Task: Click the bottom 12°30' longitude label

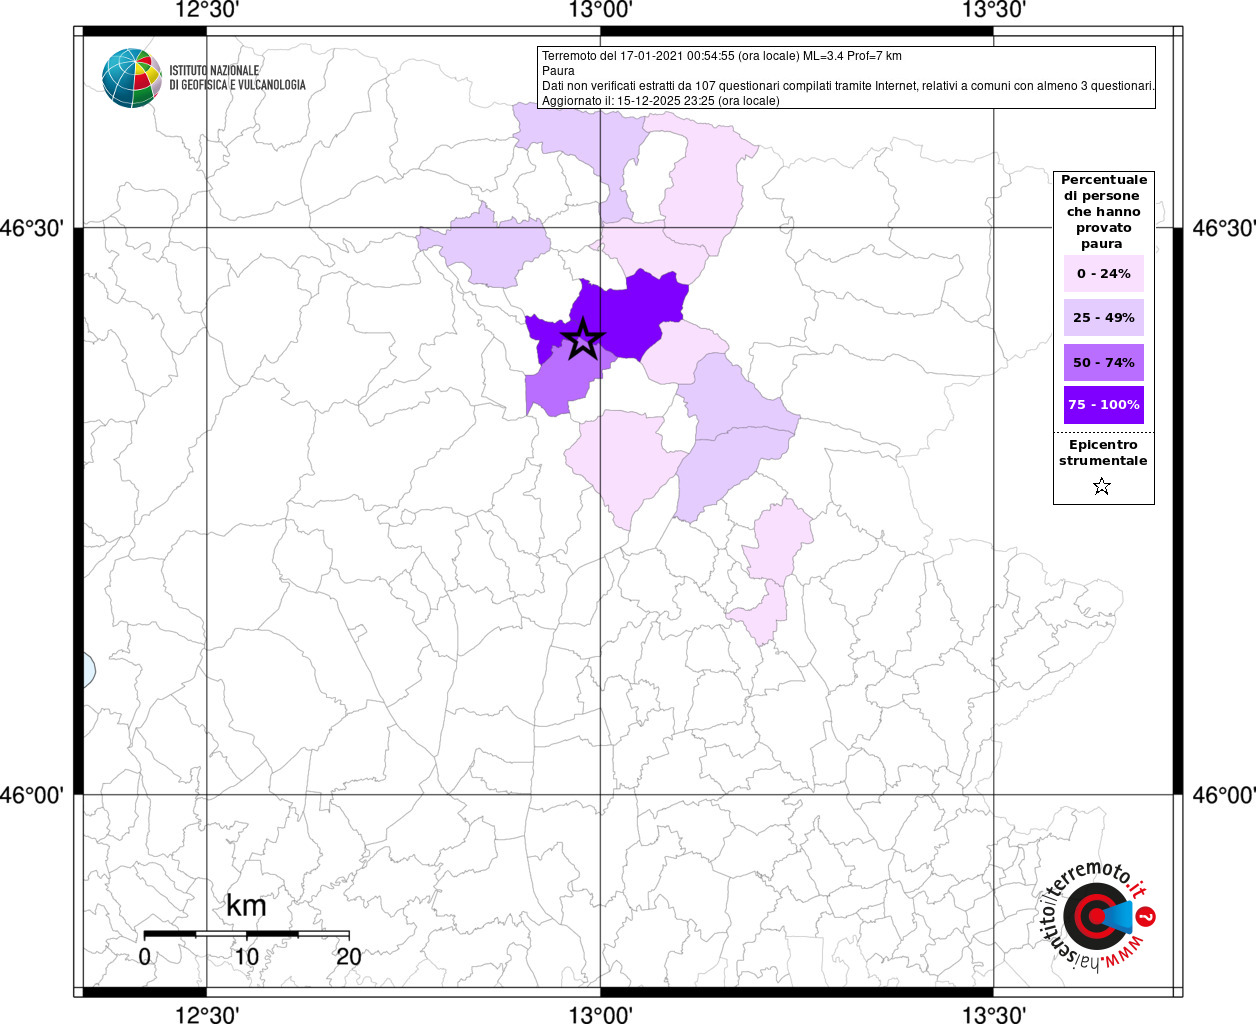Action: pos(207,1014)
